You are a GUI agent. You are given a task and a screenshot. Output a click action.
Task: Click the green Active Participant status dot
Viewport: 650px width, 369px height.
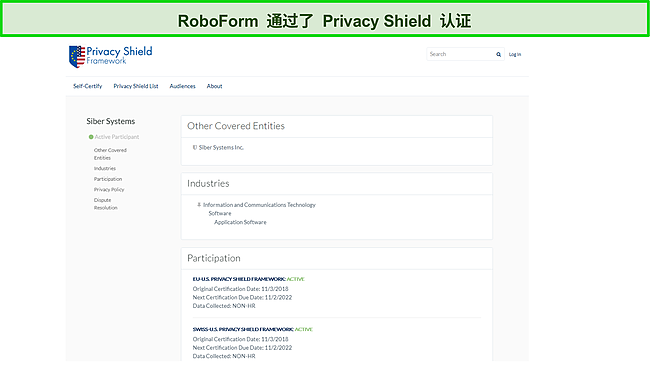click(91, 137)
